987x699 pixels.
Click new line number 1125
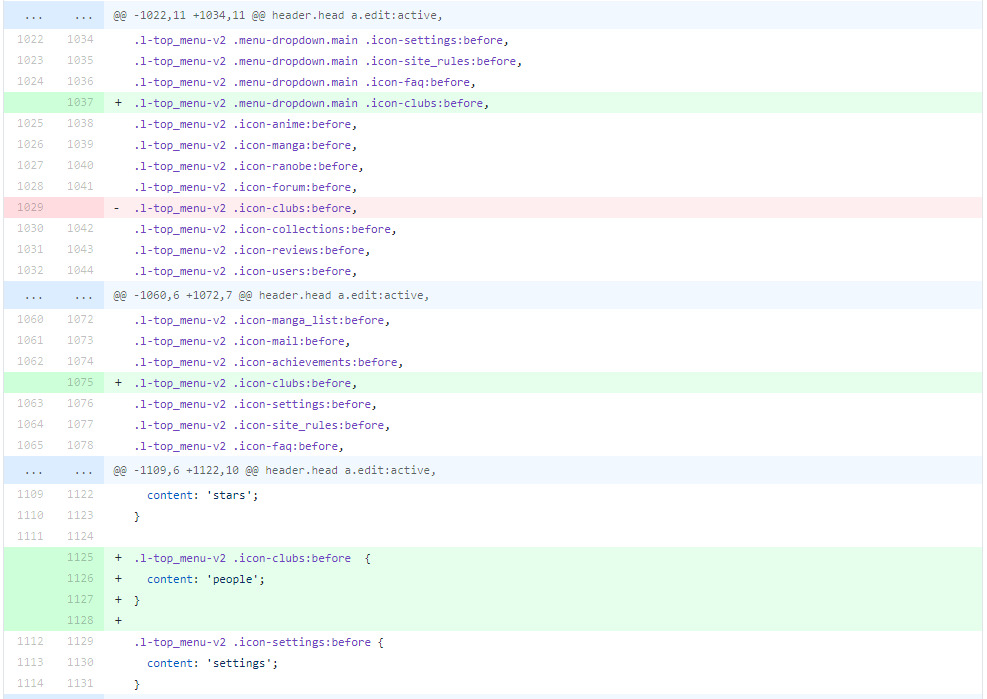[x=80, y=558]
